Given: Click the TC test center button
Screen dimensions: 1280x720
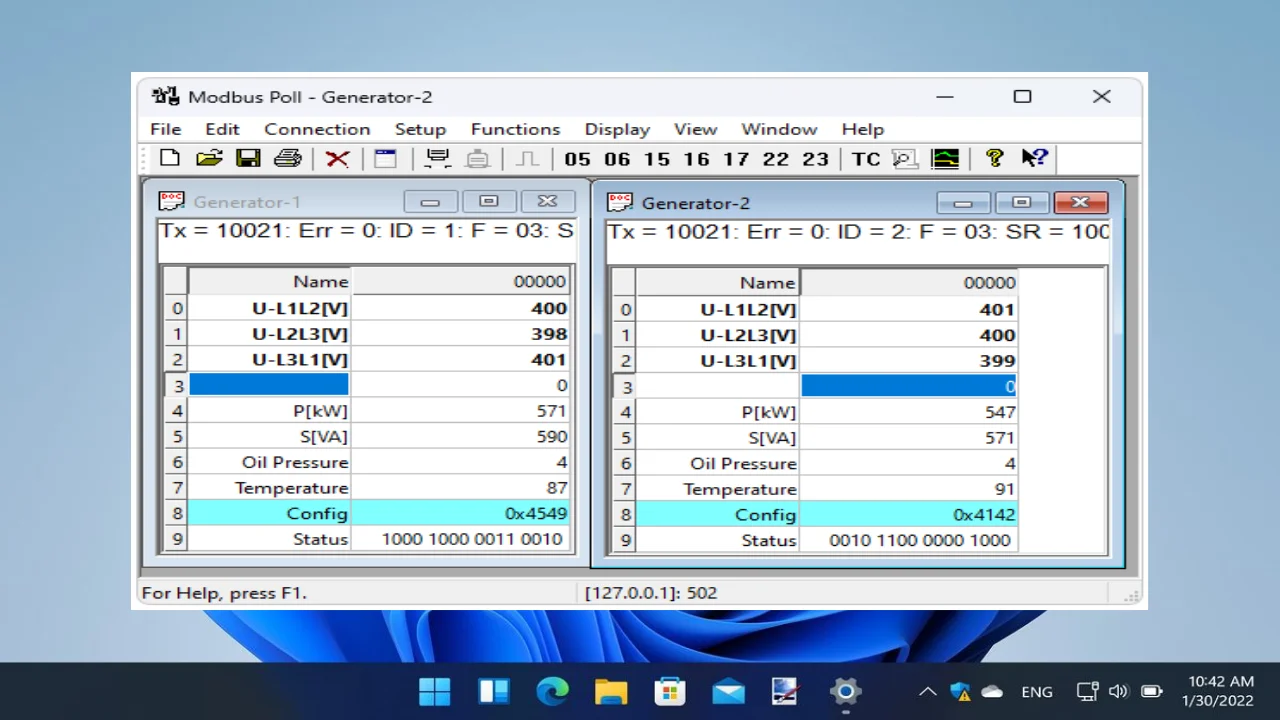Looking at the screenshot, I should [x=866, y=159].
